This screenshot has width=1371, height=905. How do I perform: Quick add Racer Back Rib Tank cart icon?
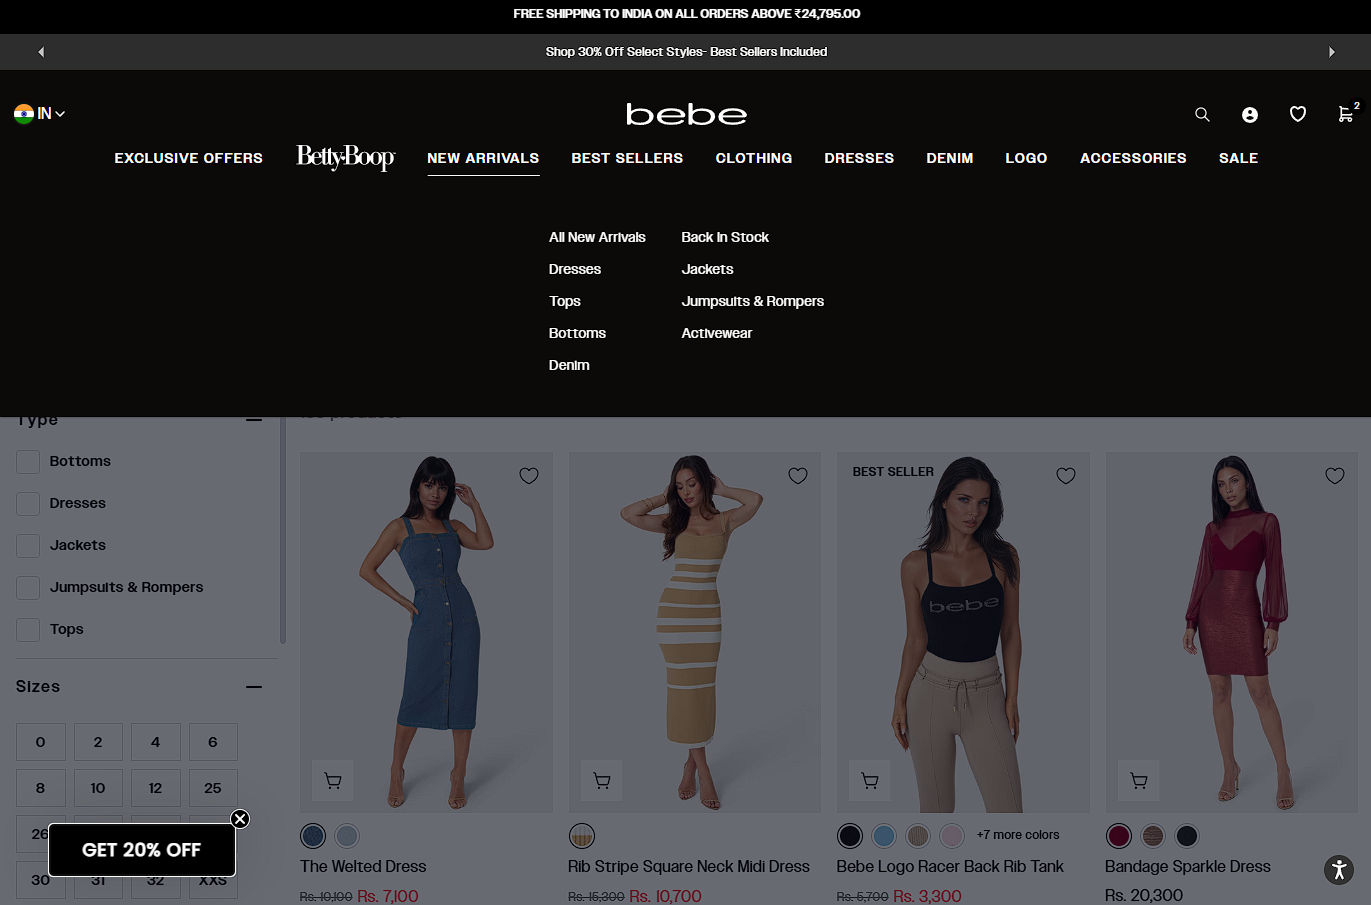click(x=870, y=781)
